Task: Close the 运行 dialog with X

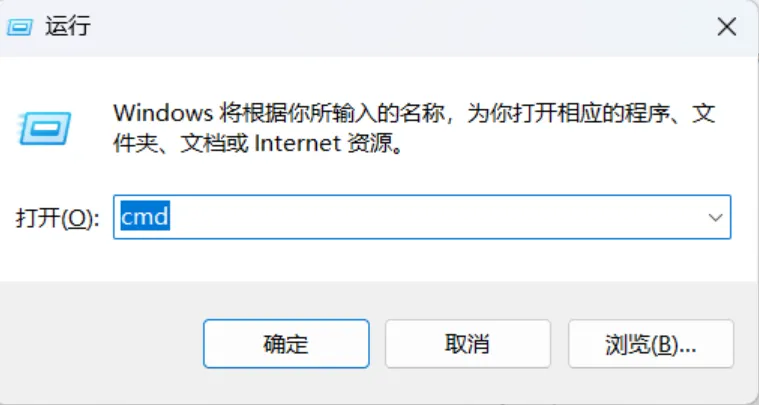Action: click(x=726, y=28)
